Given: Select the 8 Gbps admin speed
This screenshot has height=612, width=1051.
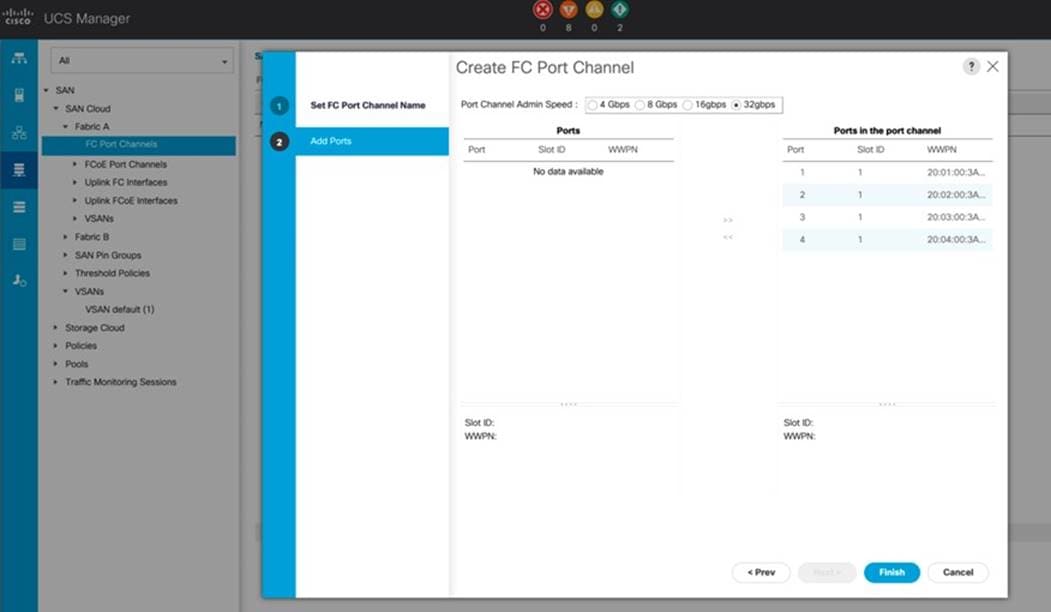Looking at the screenshot, I should (639, 105).
